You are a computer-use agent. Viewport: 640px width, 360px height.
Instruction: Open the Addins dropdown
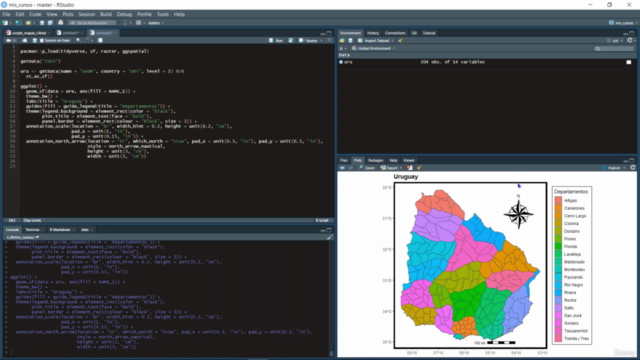click(156, 23)
